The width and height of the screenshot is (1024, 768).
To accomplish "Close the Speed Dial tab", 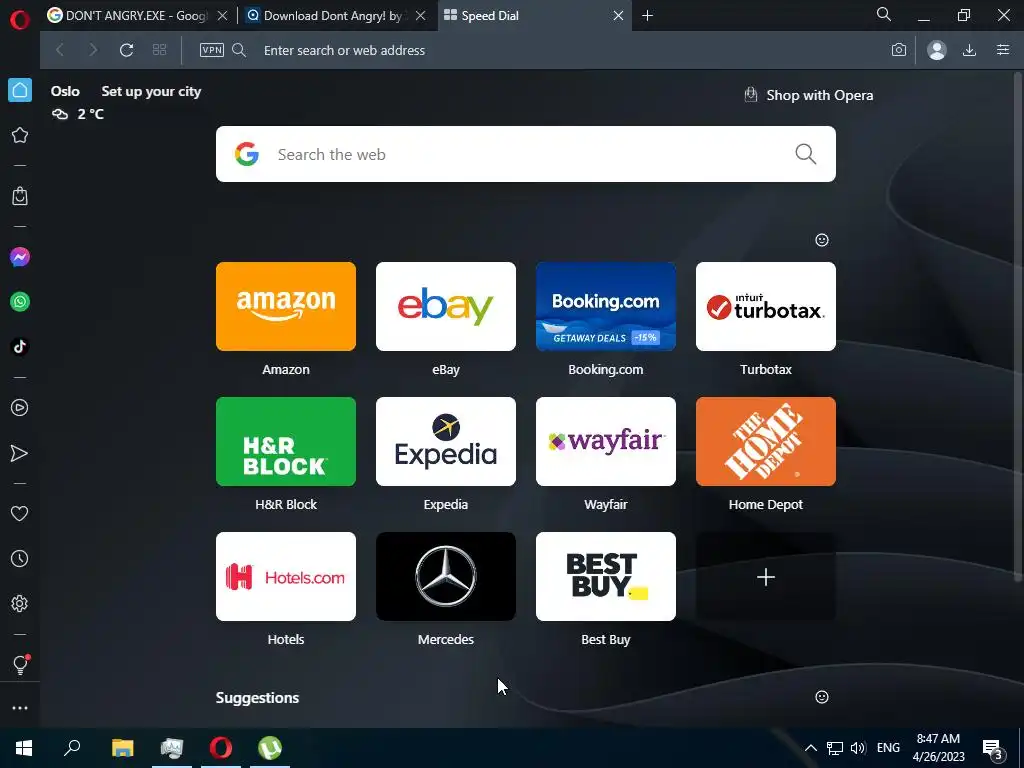I will click(x=618, y=16).
